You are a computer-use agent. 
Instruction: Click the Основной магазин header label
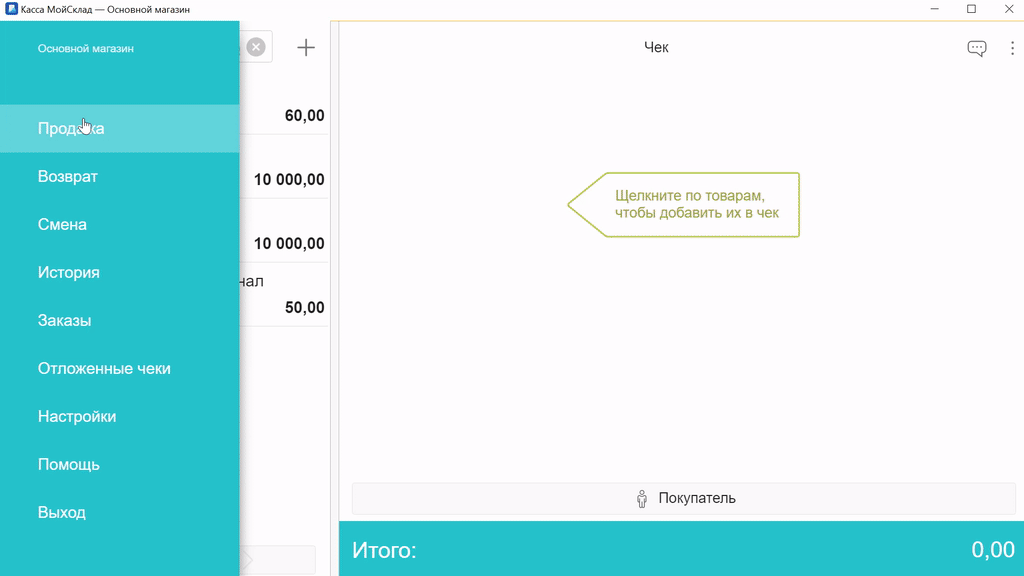86,48
